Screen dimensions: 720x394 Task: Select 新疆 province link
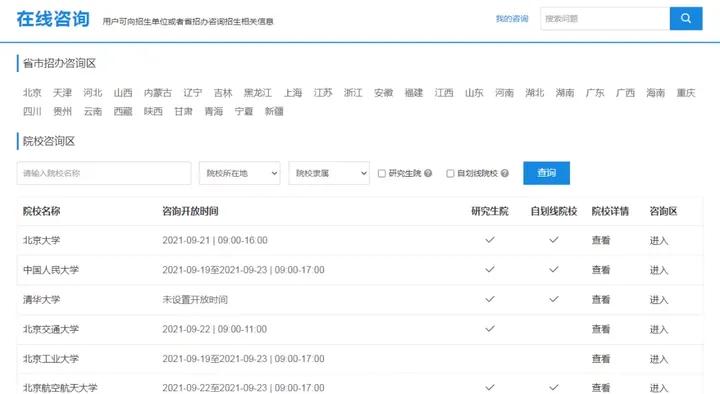tap(274, 111)
